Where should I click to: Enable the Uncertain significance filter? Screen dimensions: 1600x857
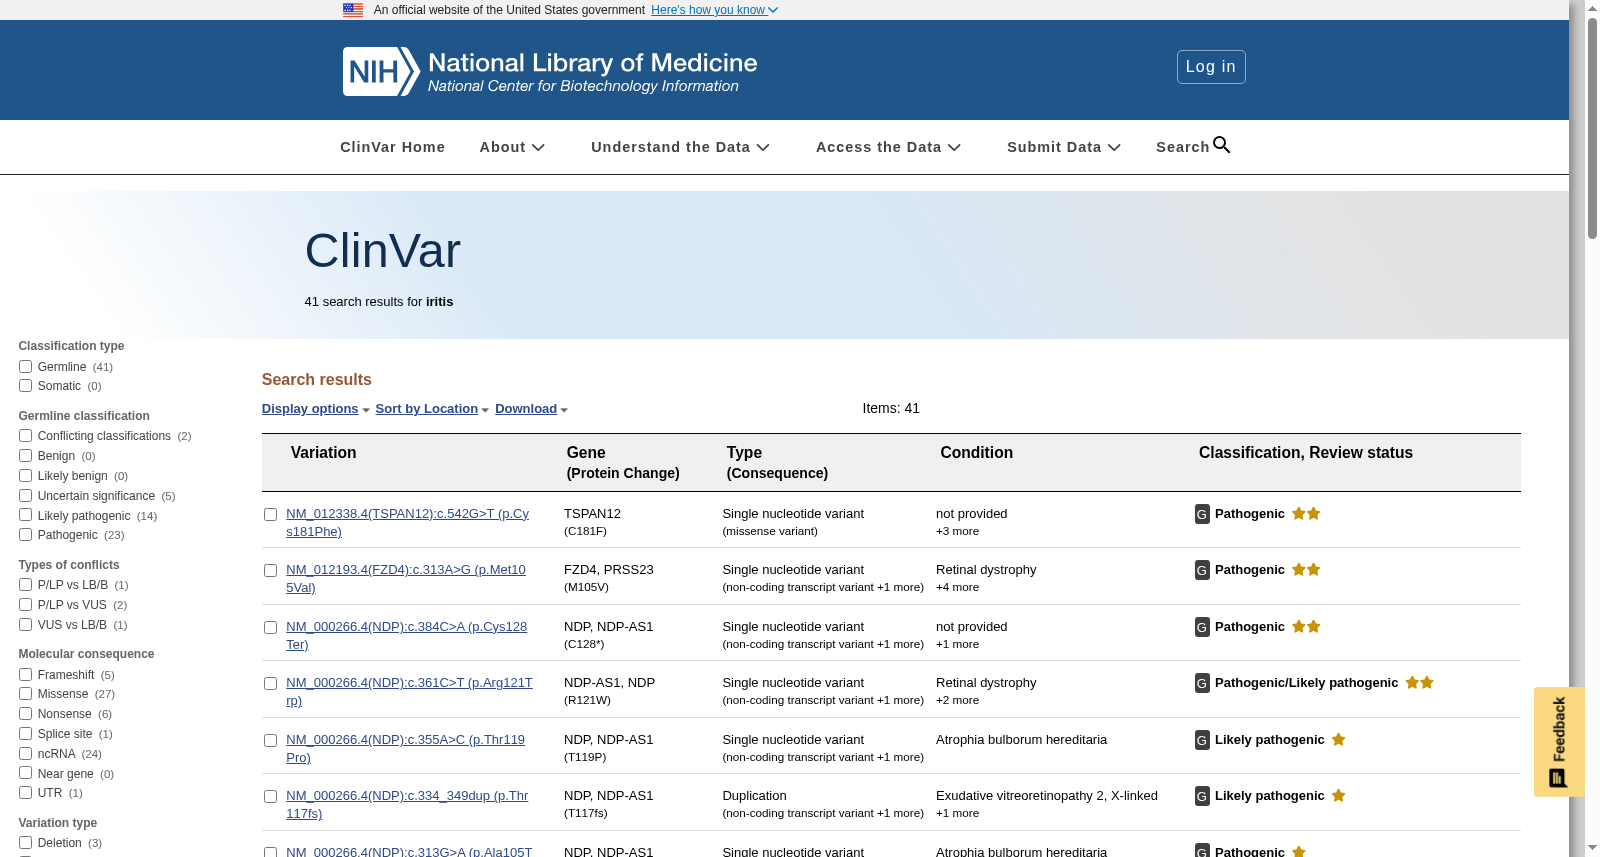pos(25,495)
